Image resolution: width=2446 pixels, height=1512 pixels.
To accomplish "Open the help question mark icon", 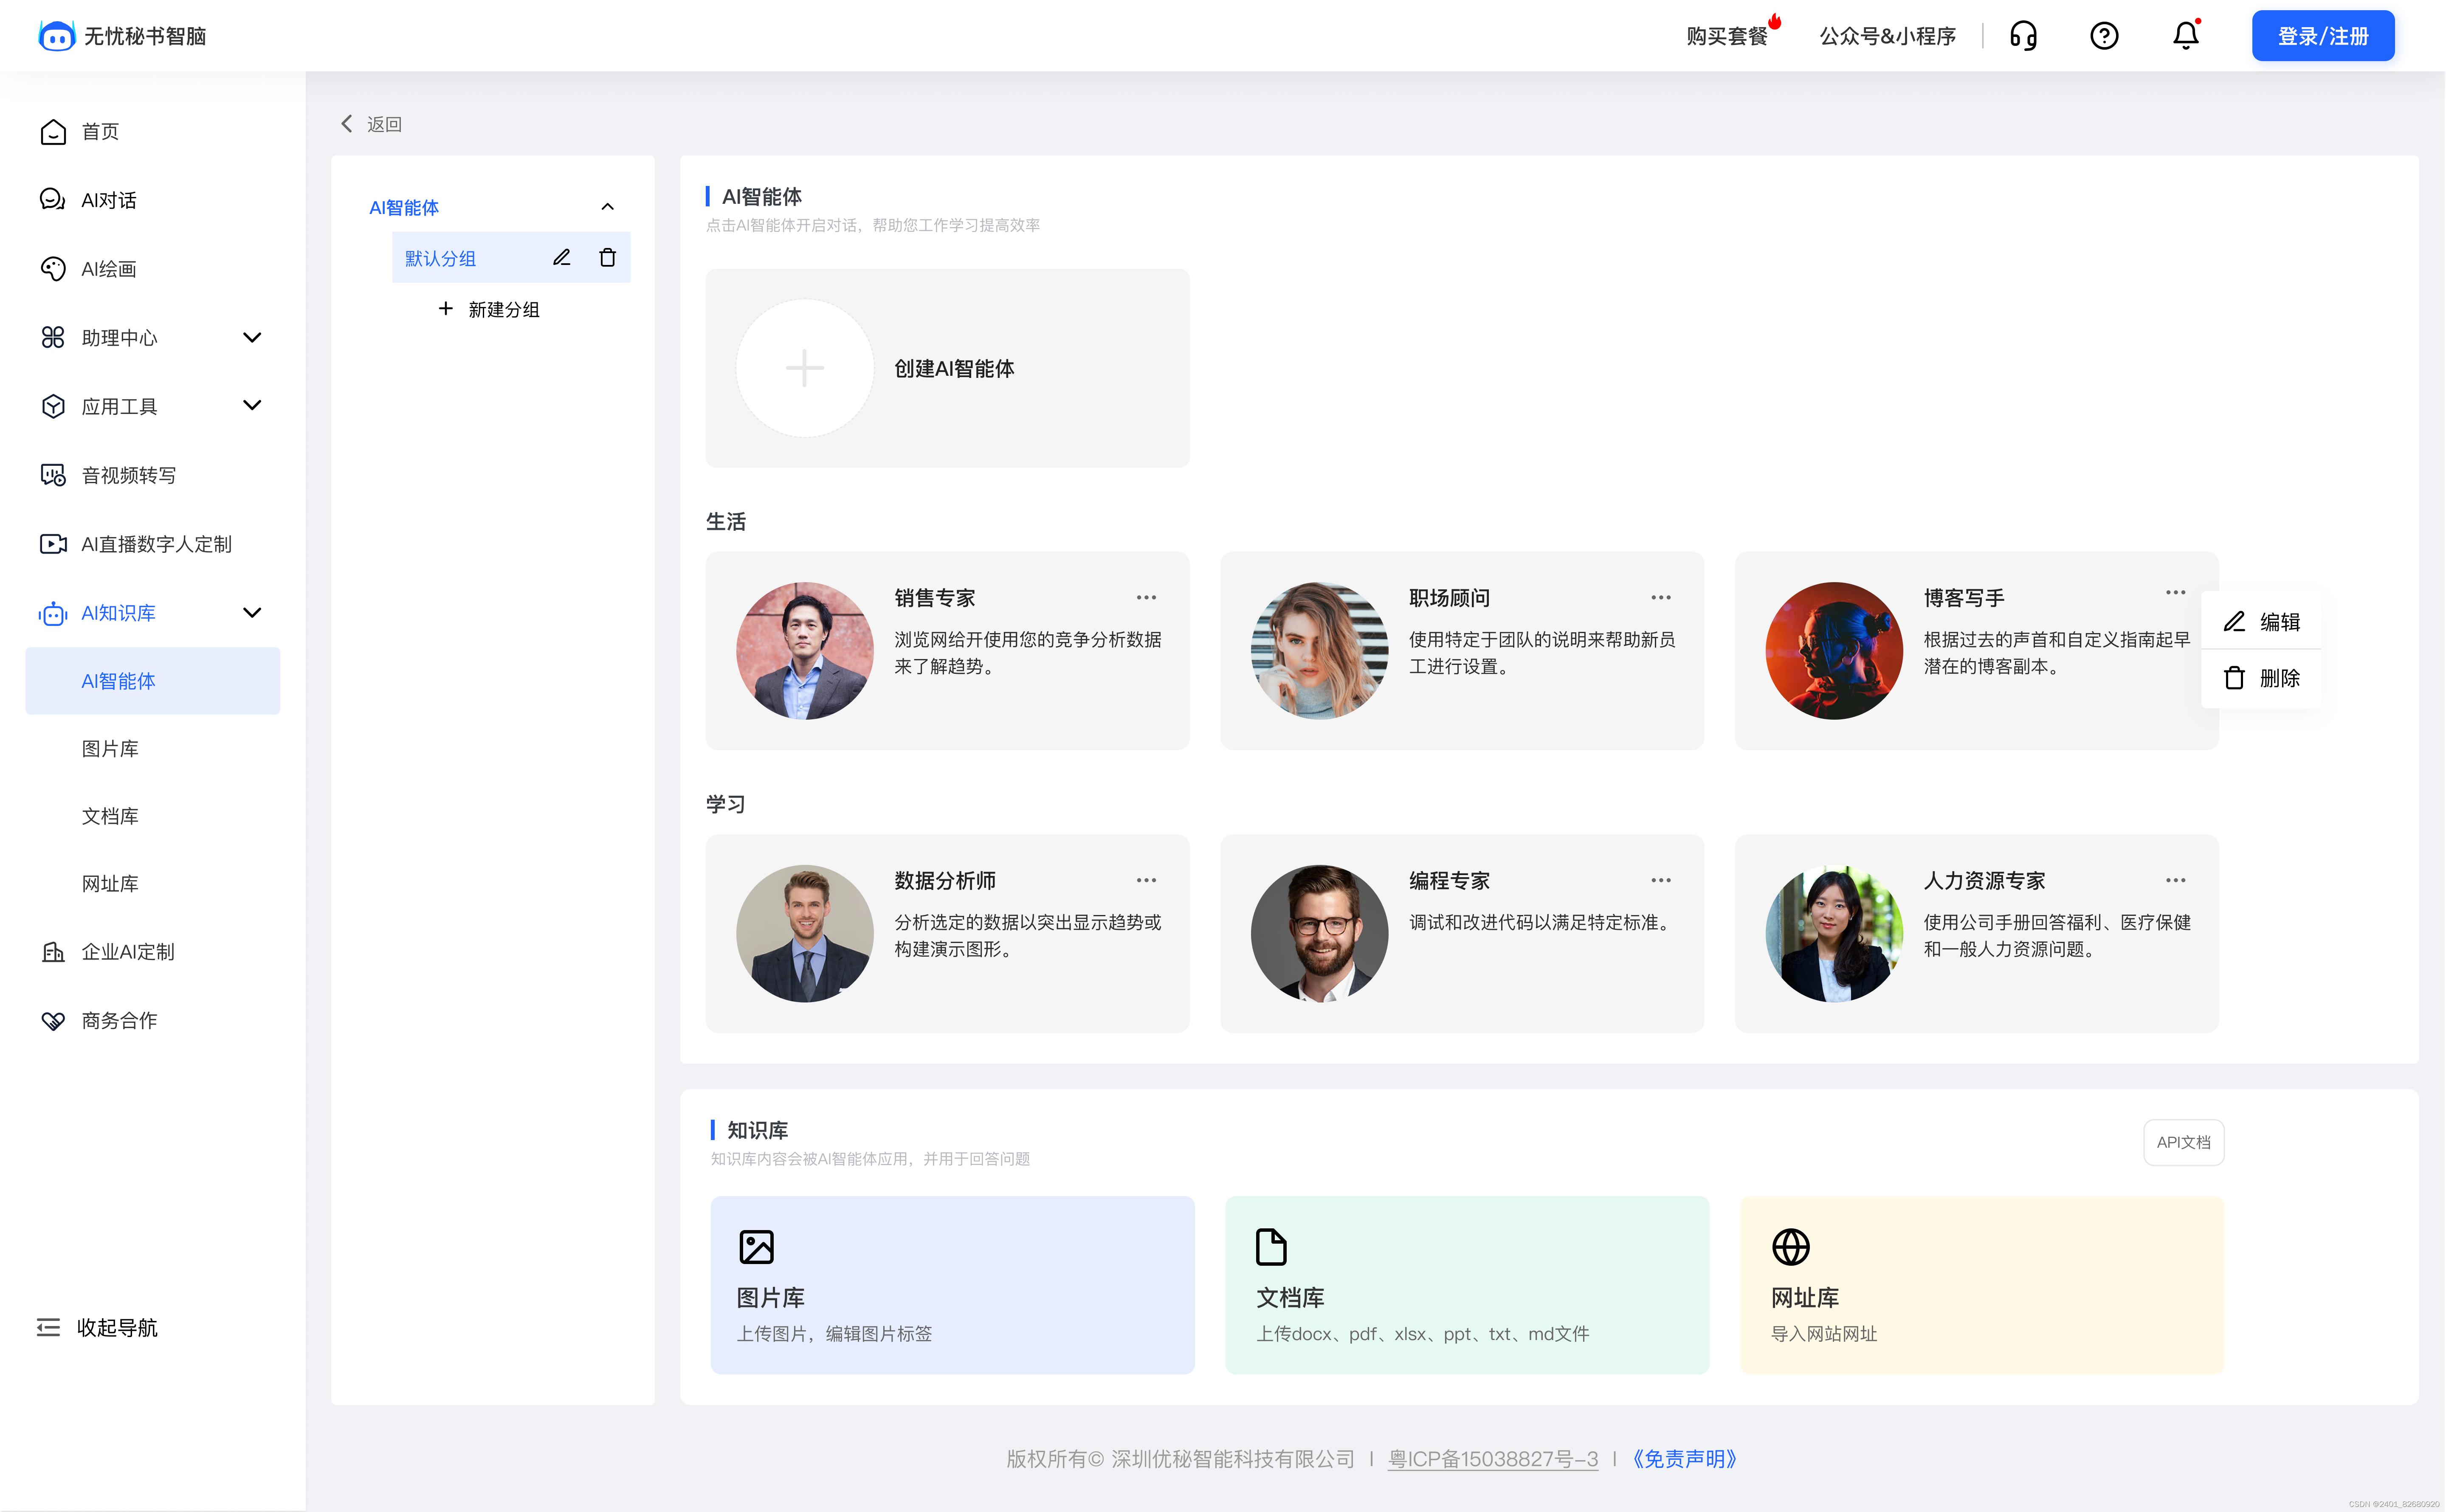I will [x=2104, y=36].
